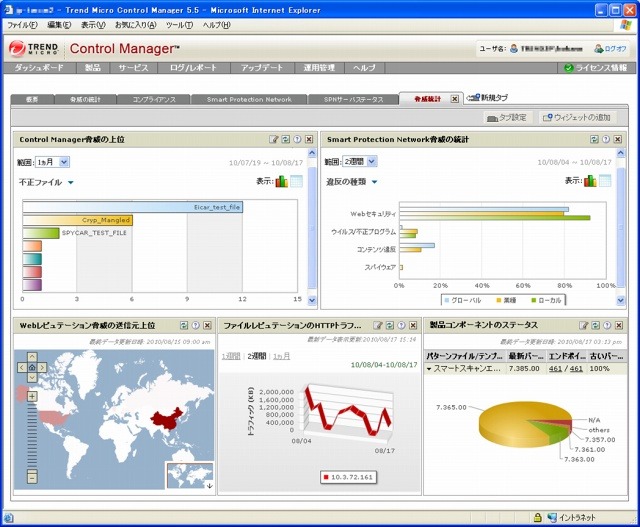Viewport: 640px width, 527px height.
Task: Select the 1週間 traffic range link
Action: click(x=231, y=356)
